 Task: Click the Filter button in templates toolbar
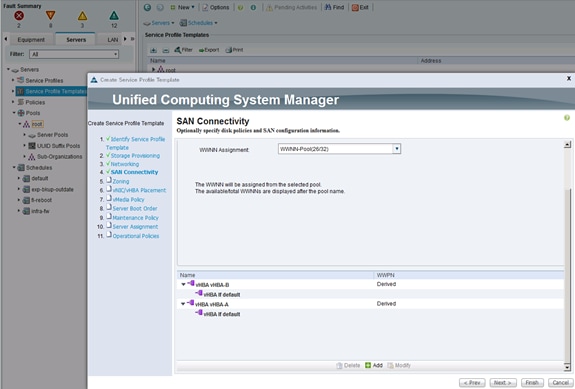pos(183,50)
